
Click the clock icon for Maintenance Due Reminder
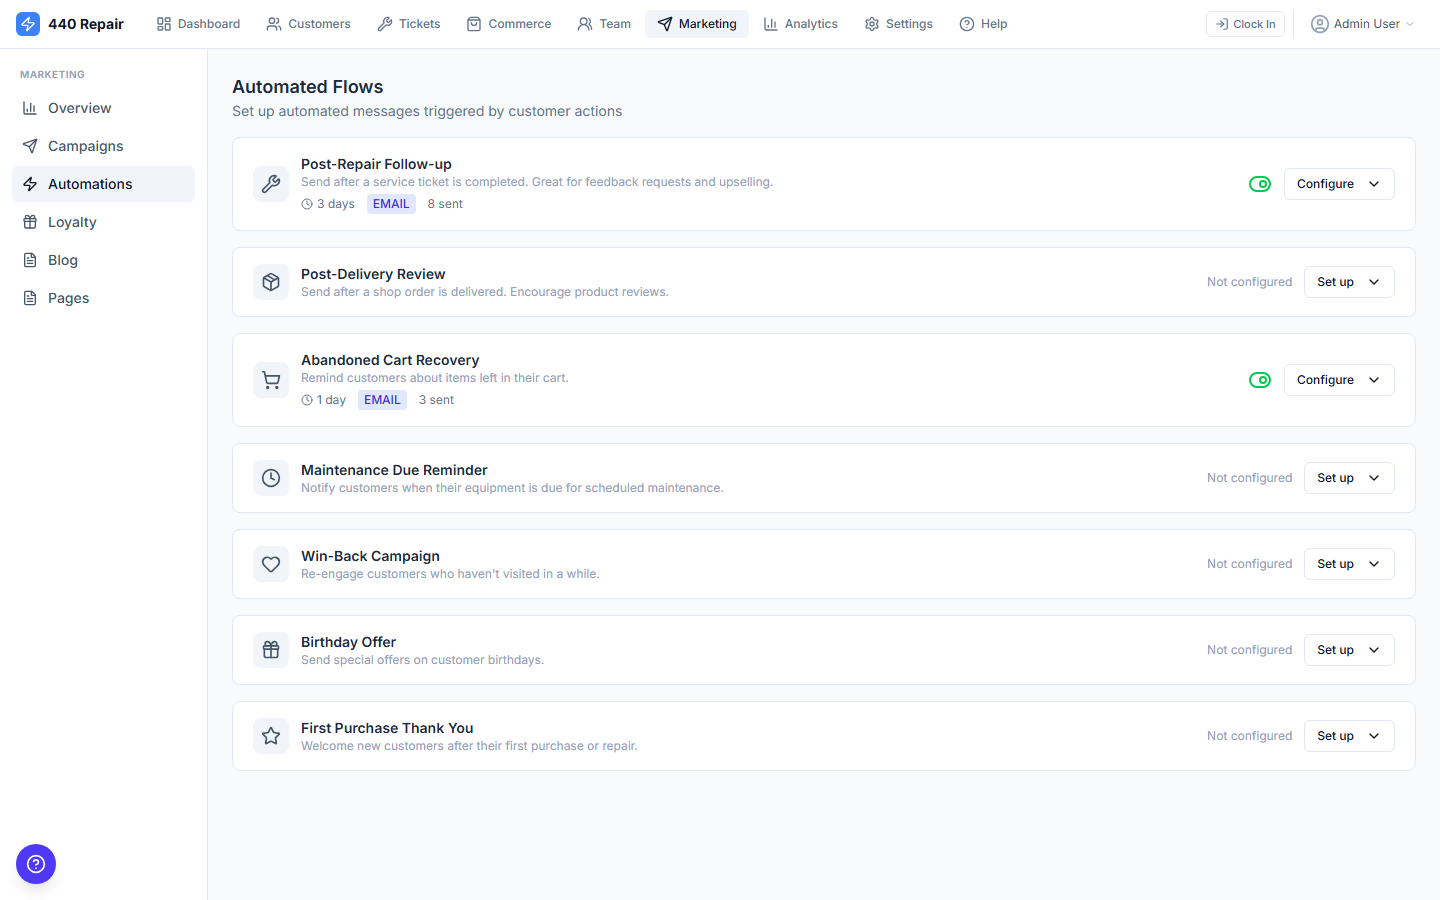tap(271, 478)
